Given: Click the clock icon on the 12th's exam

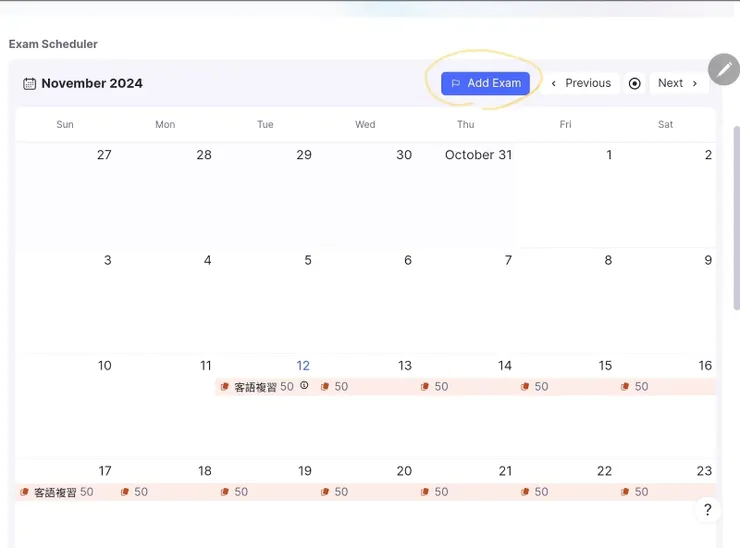Looking at the screenshot, I should tap(304, 385).
